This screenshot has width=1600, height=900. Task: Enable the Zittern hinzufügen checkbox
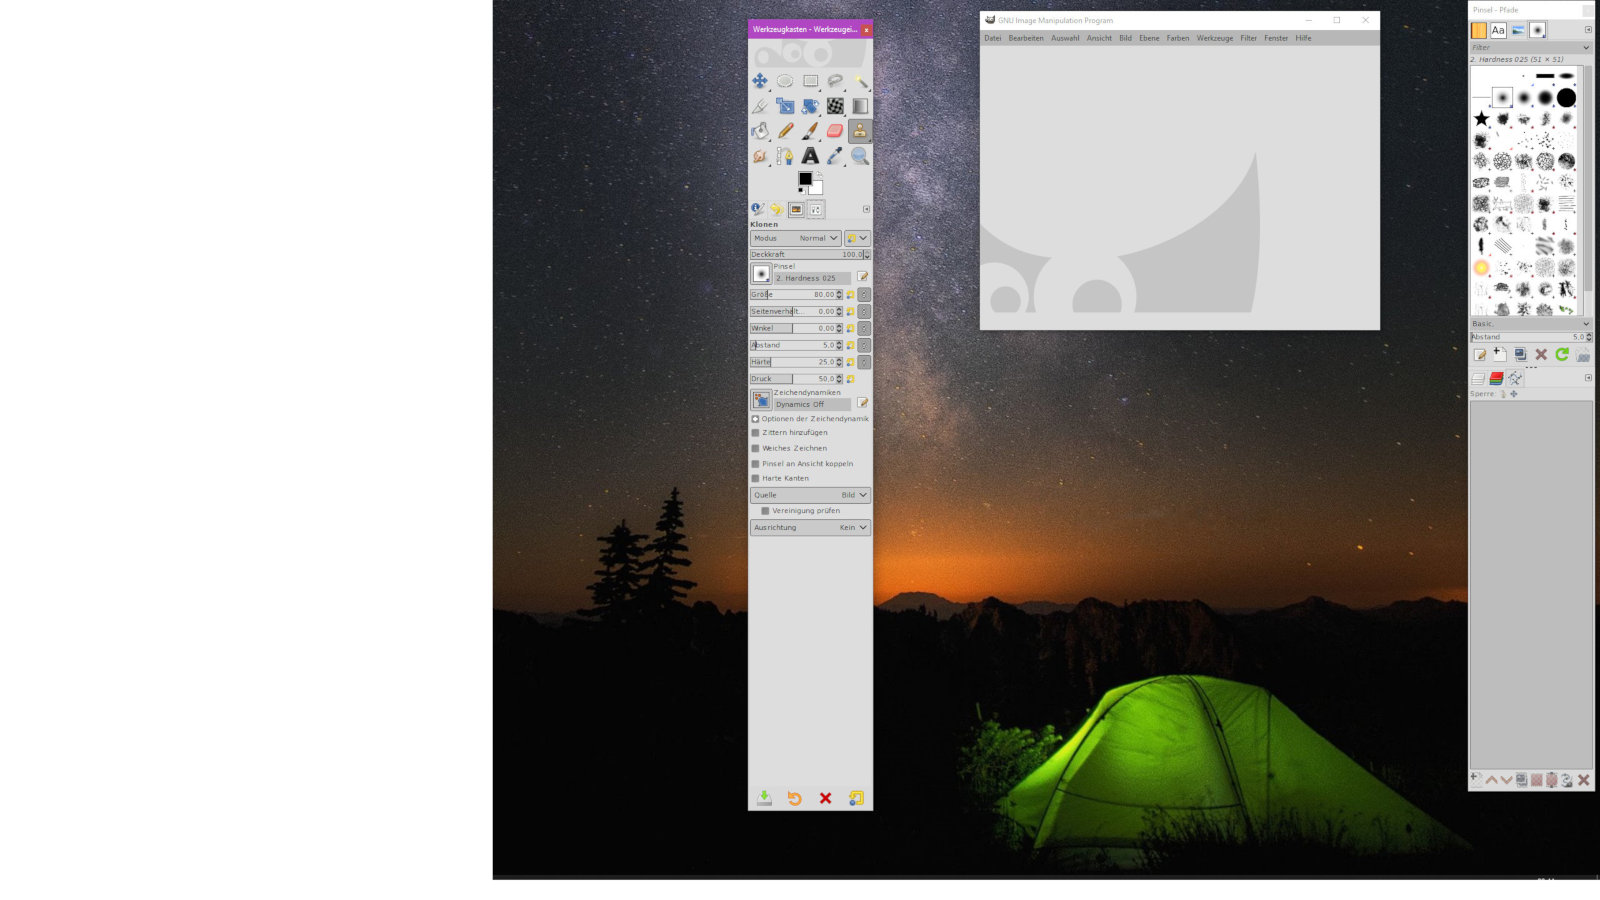click(x=755, y=433)
